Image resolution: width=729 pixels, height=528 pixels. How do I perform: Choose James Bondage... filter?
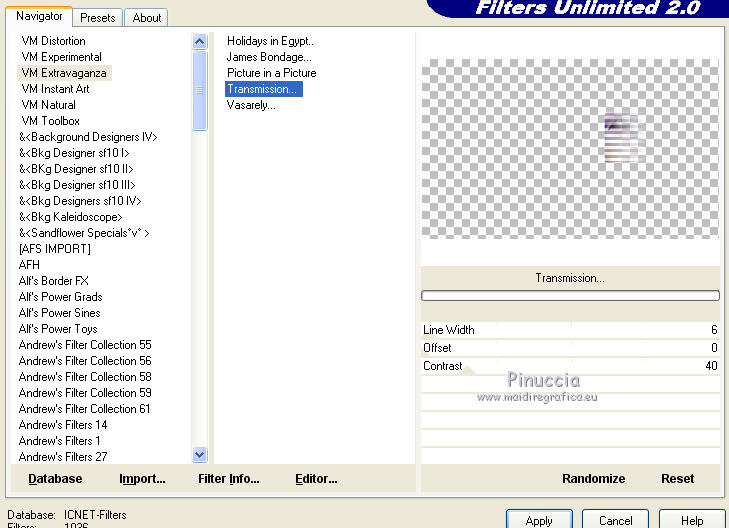coord(269,57)
